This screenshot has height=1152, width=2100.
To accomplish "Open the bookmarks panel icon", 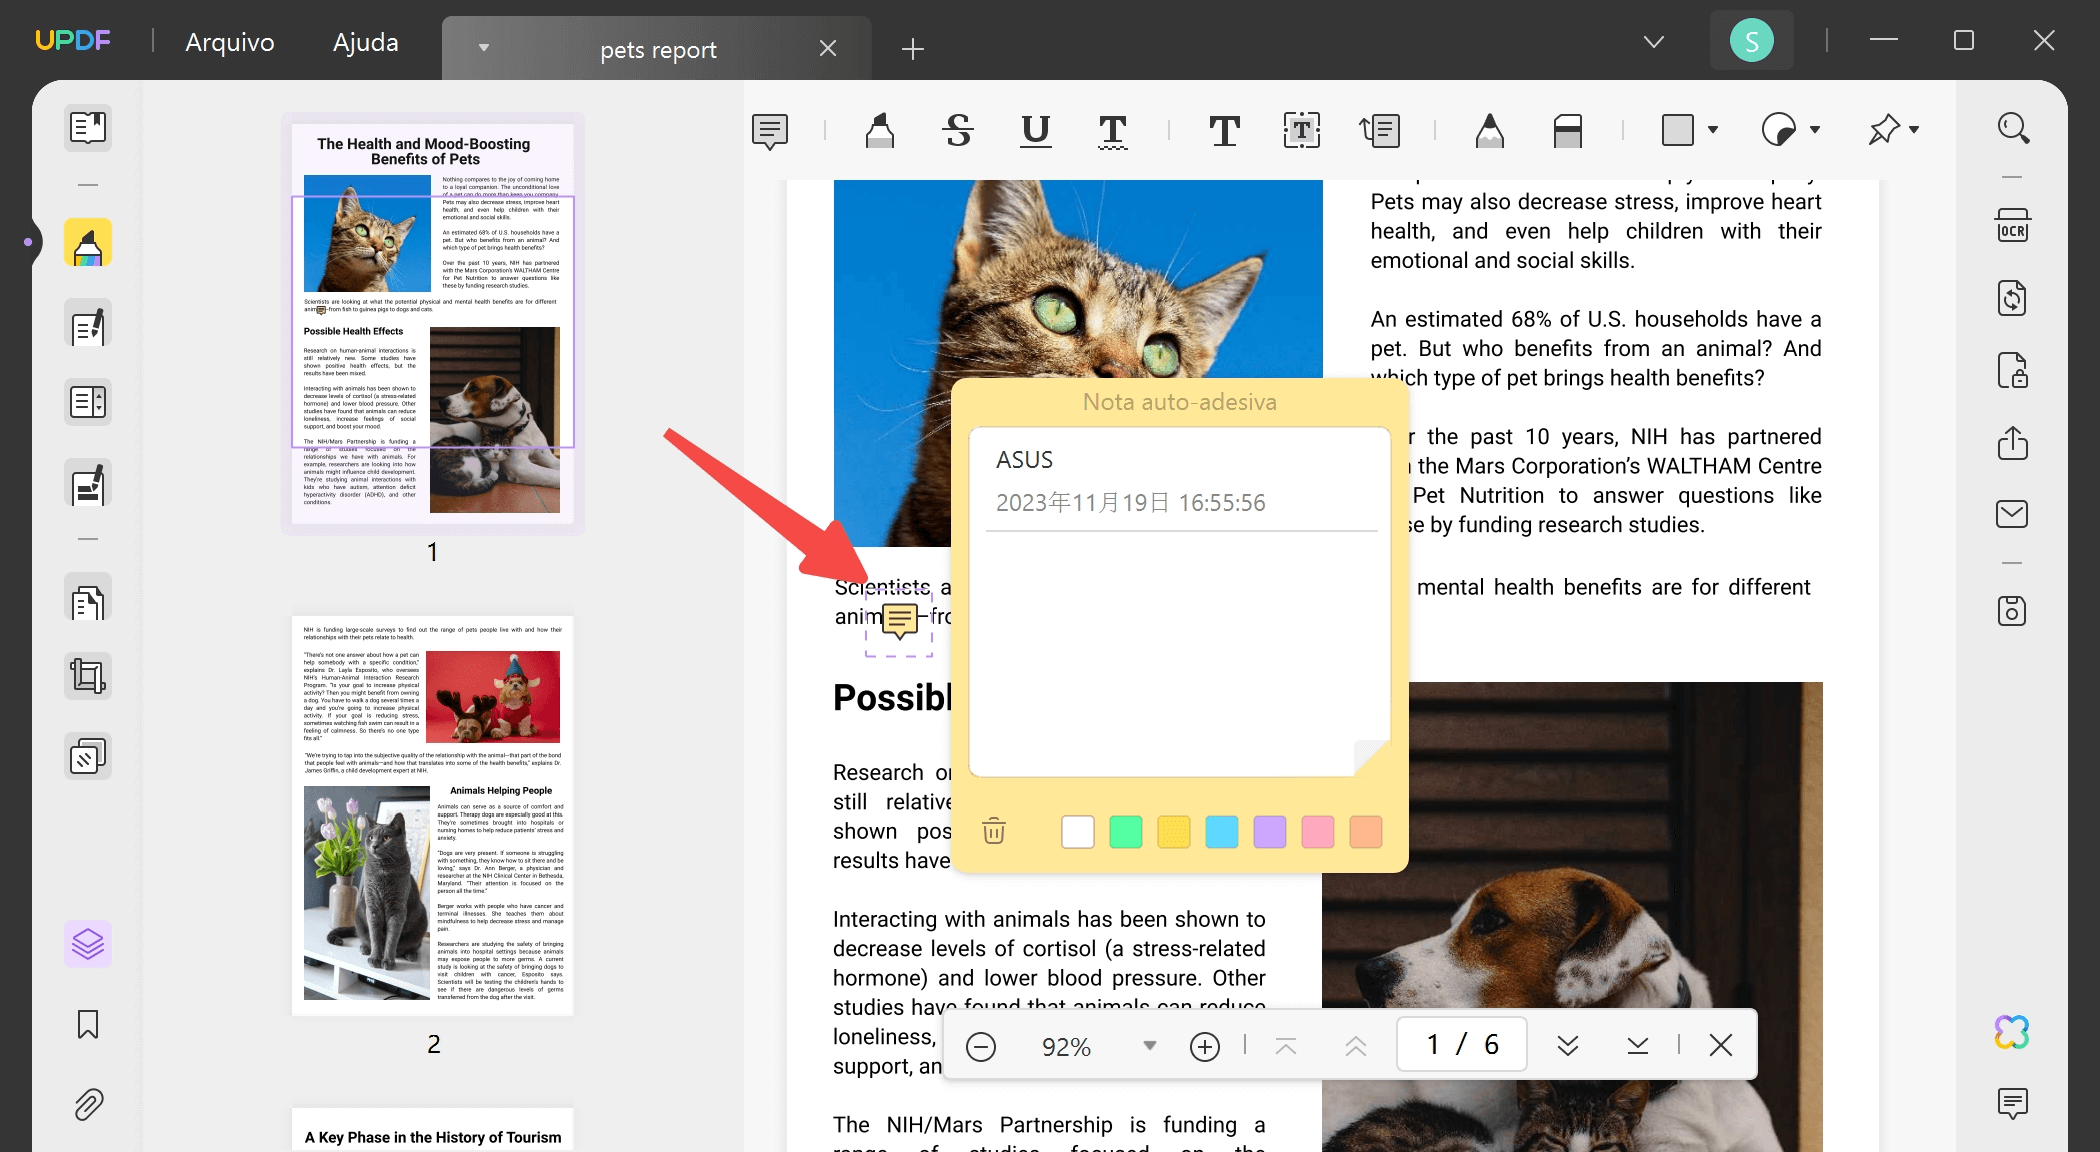I will coord(88,1024).
